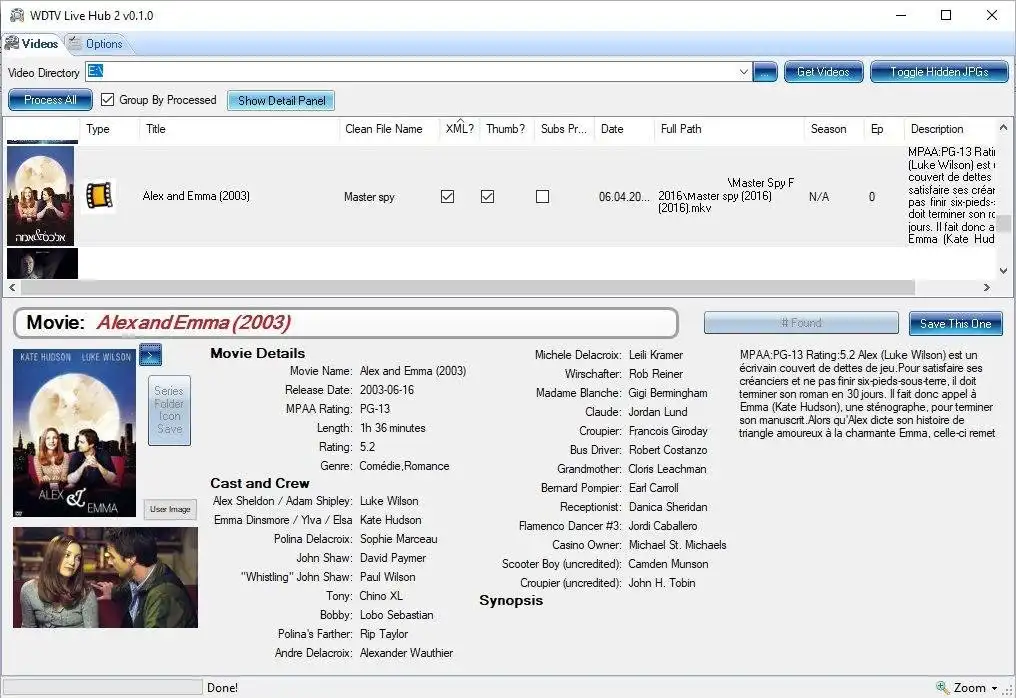Screen dimensions: 1016x698
Task: Click the horizontal scrollbar left arrow
Action: click(12, 287)
